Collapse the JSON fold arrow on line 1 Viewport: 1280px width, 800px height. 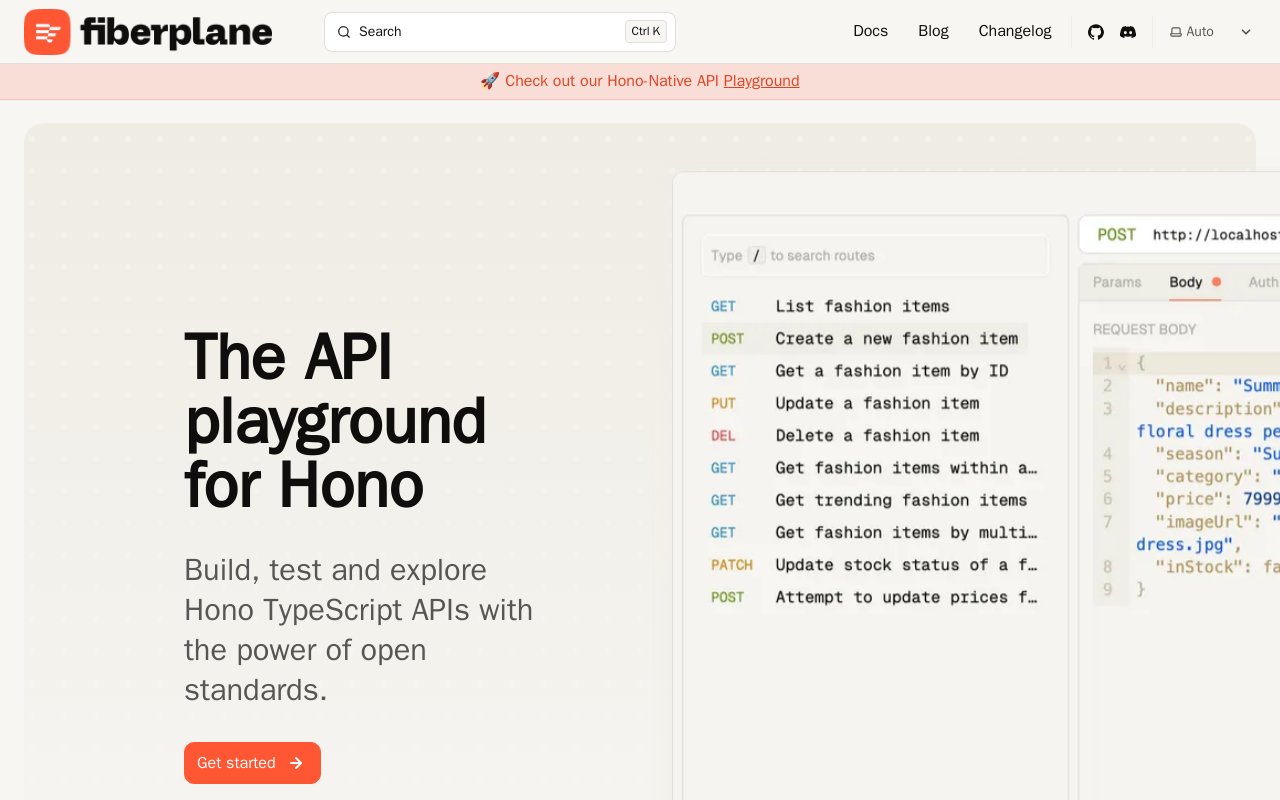pyautogui.click(x=1122, y=365)
